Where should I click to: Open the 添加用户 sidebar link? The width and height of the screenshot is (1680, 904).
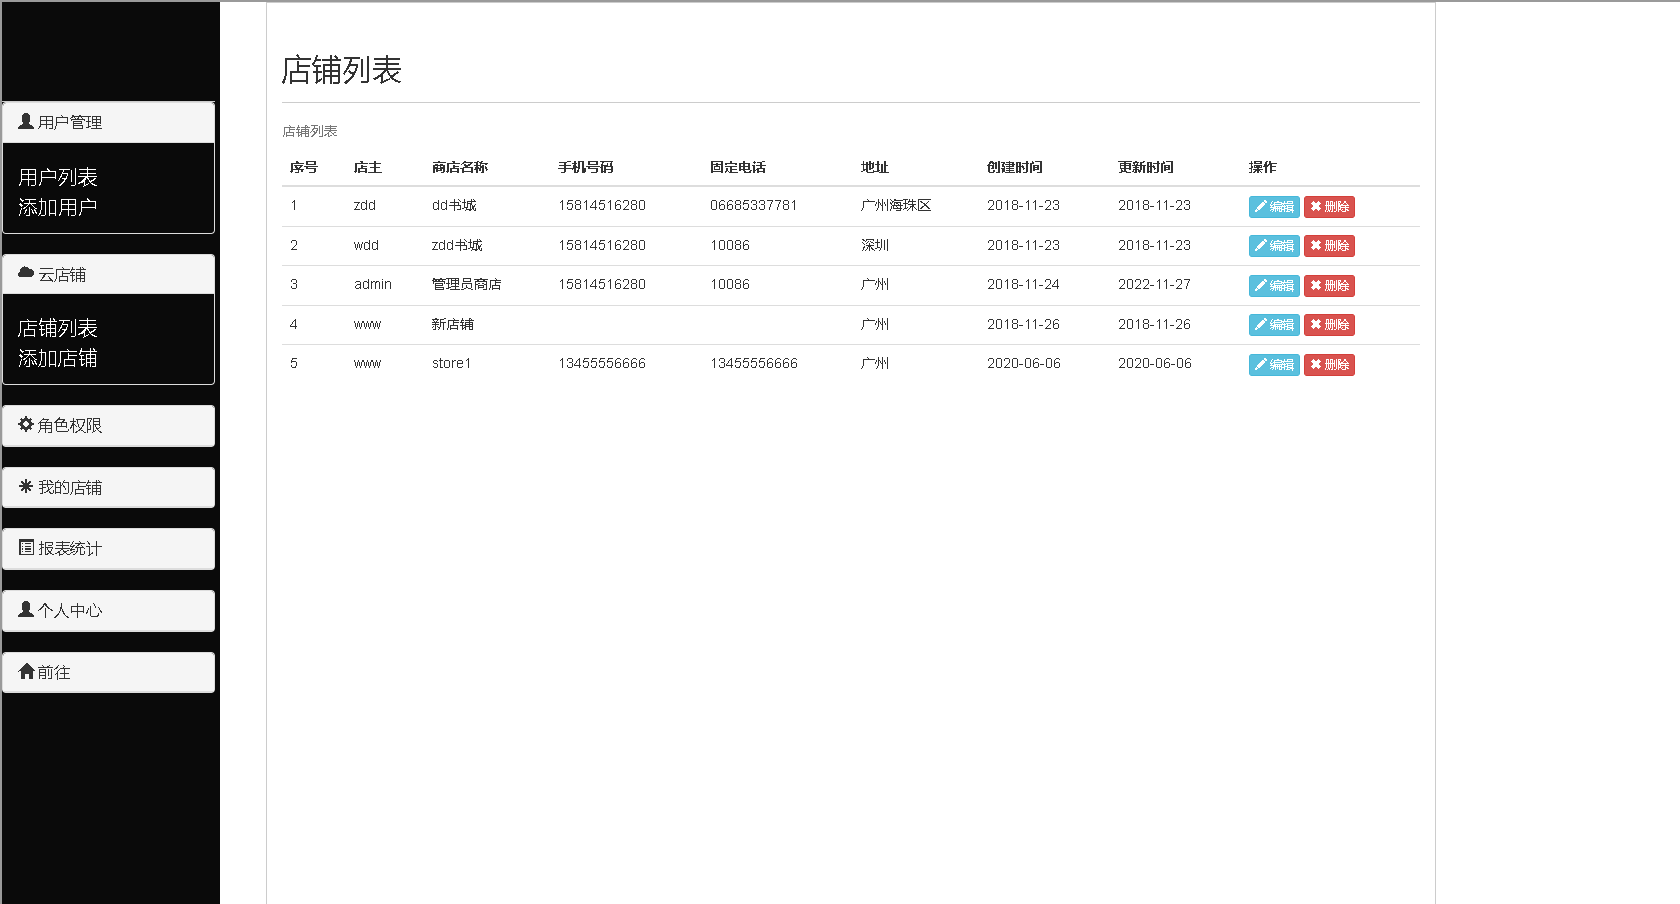(x=58, y=207)
